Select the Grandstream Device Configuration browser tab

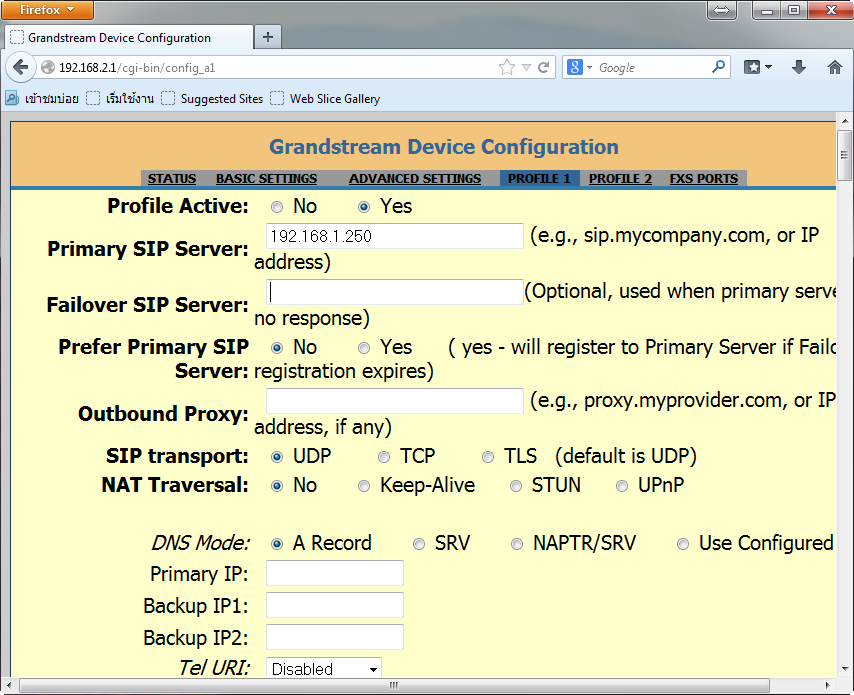(129, 38)
